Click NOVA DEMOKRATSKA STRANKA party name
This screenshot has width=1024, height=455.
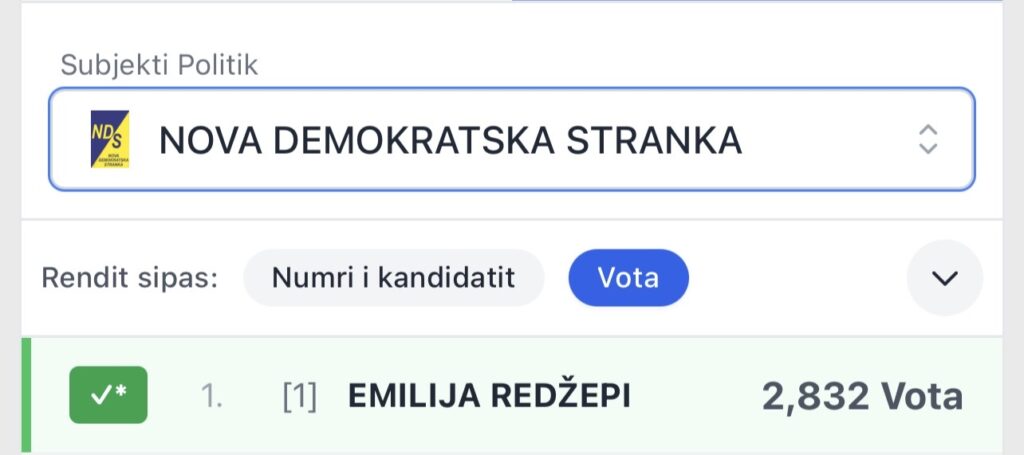coord(450,140)
